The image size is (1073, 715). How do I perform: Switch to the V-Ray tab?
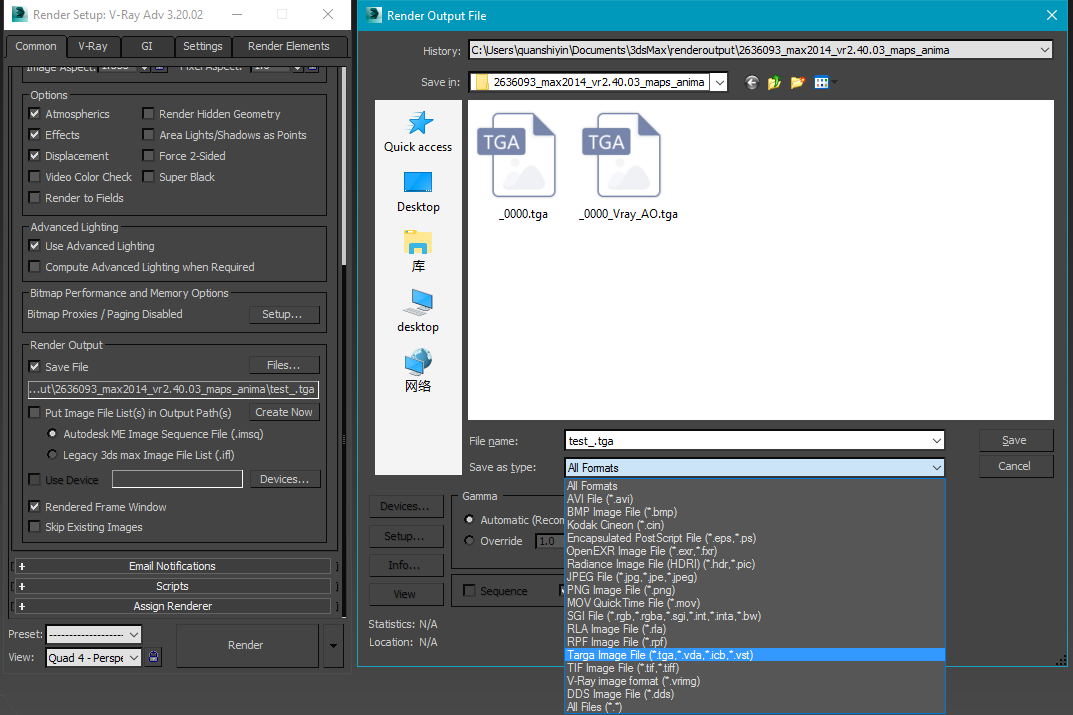pyautogui.click(x=93, y=46)
